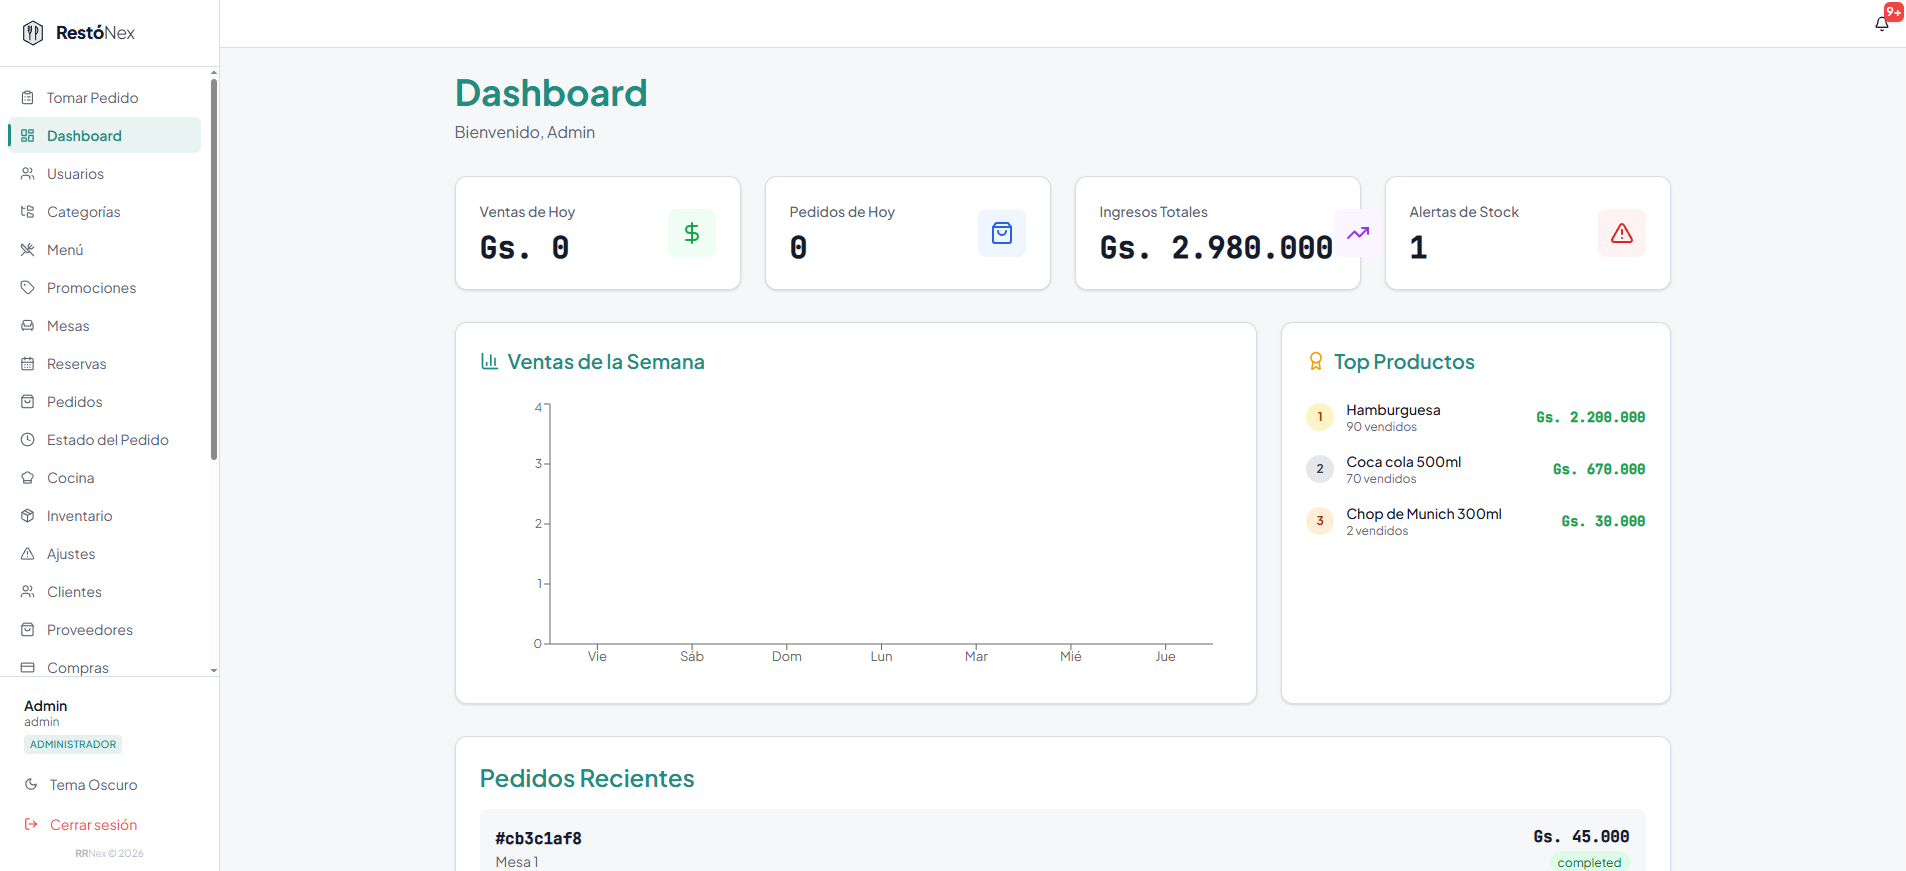Click the trending arrow icon in Ingresos Totales
This screenshot has width=1906, height=871.
1358,233
